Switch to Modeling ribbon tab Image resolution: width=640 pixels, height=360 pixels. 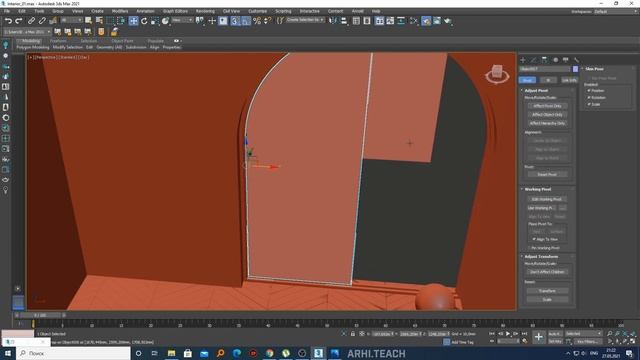tap(31, 41)
